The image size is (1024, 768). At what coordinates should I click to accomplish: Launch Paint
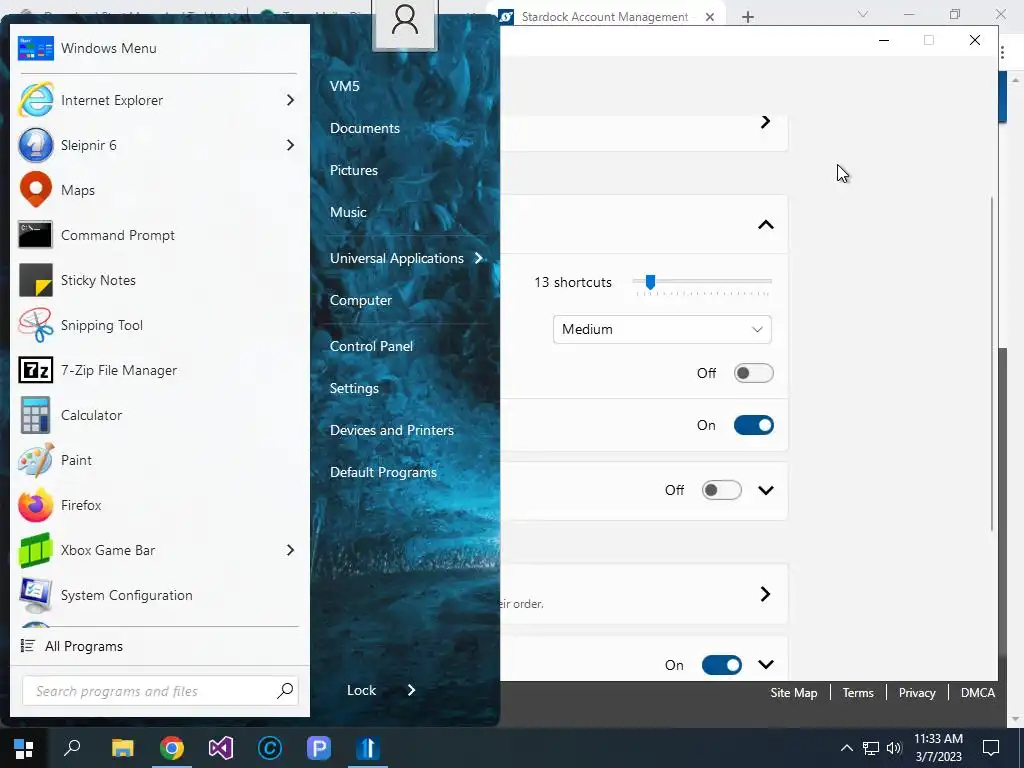[157, 460]
